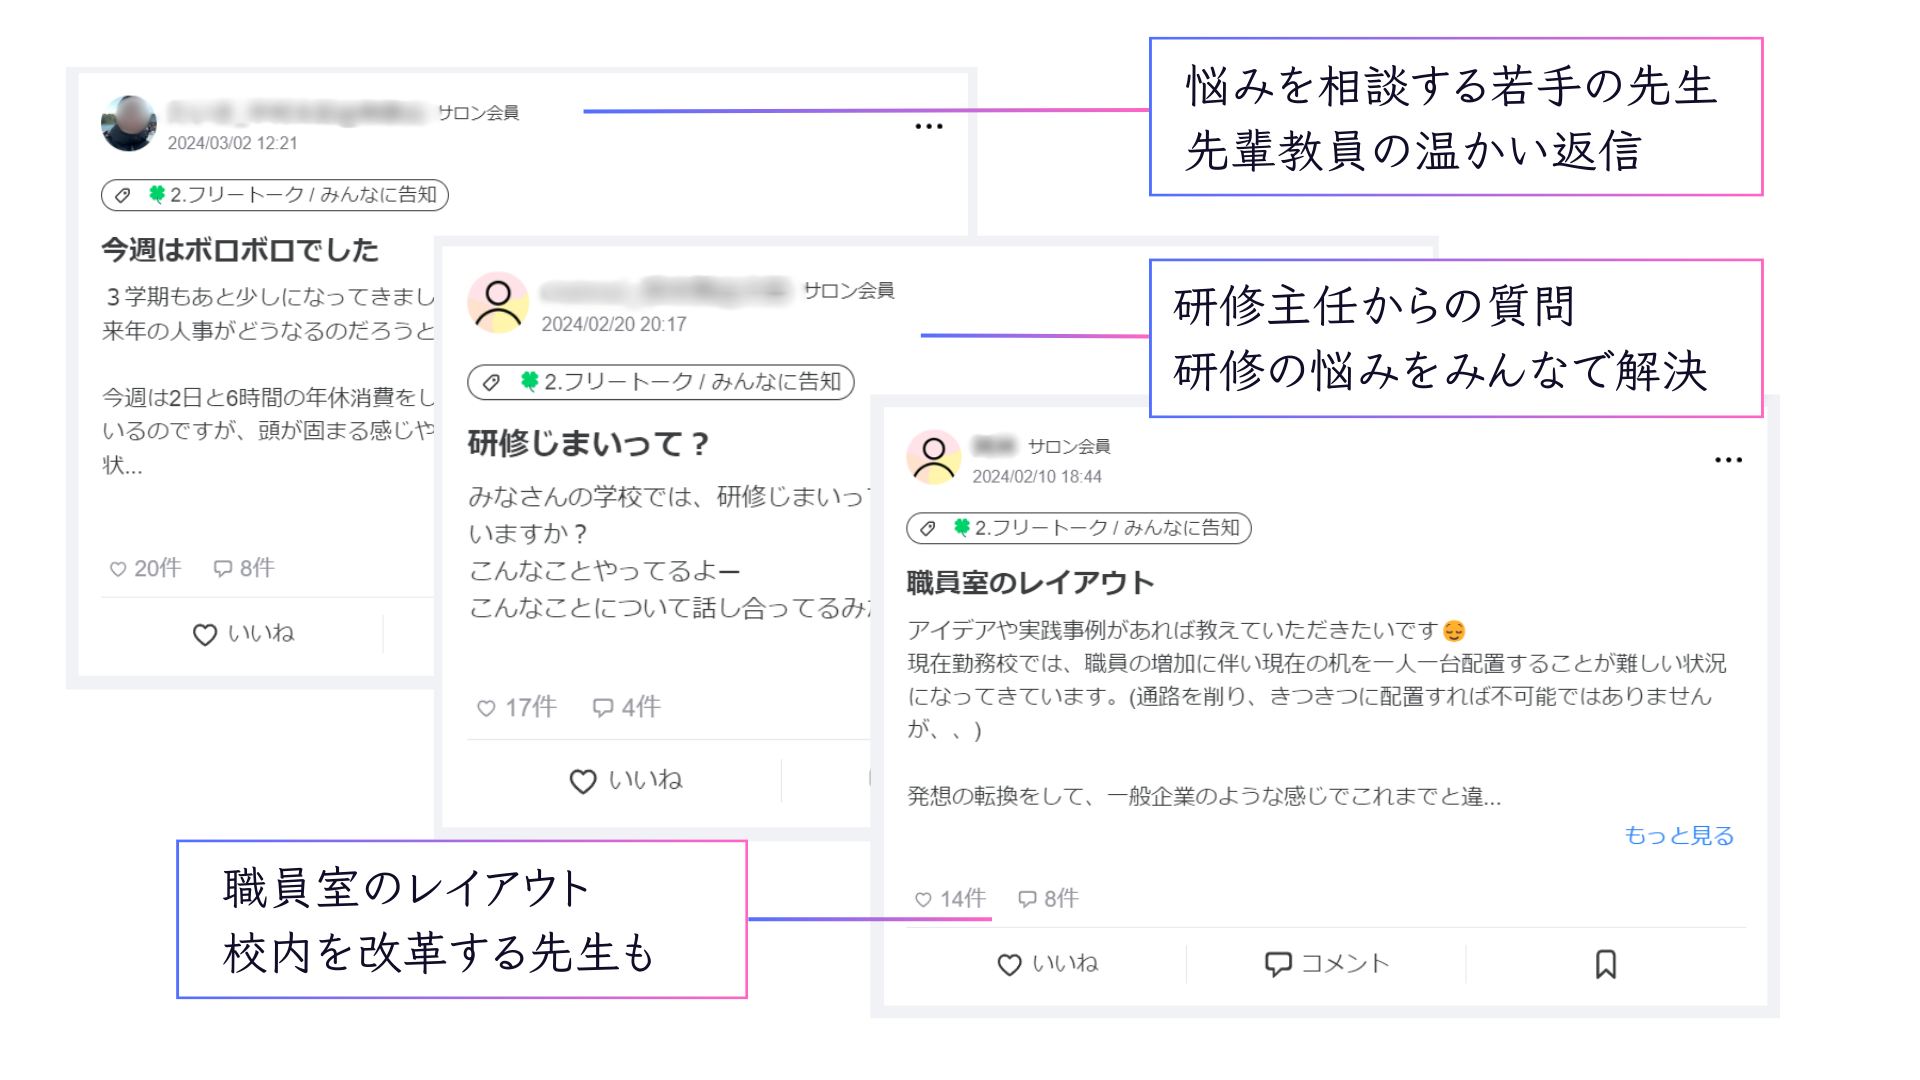The image size is (1920, 1080).
Task: Open blurred profile photo avatar of first post
Action: [129, 124]
